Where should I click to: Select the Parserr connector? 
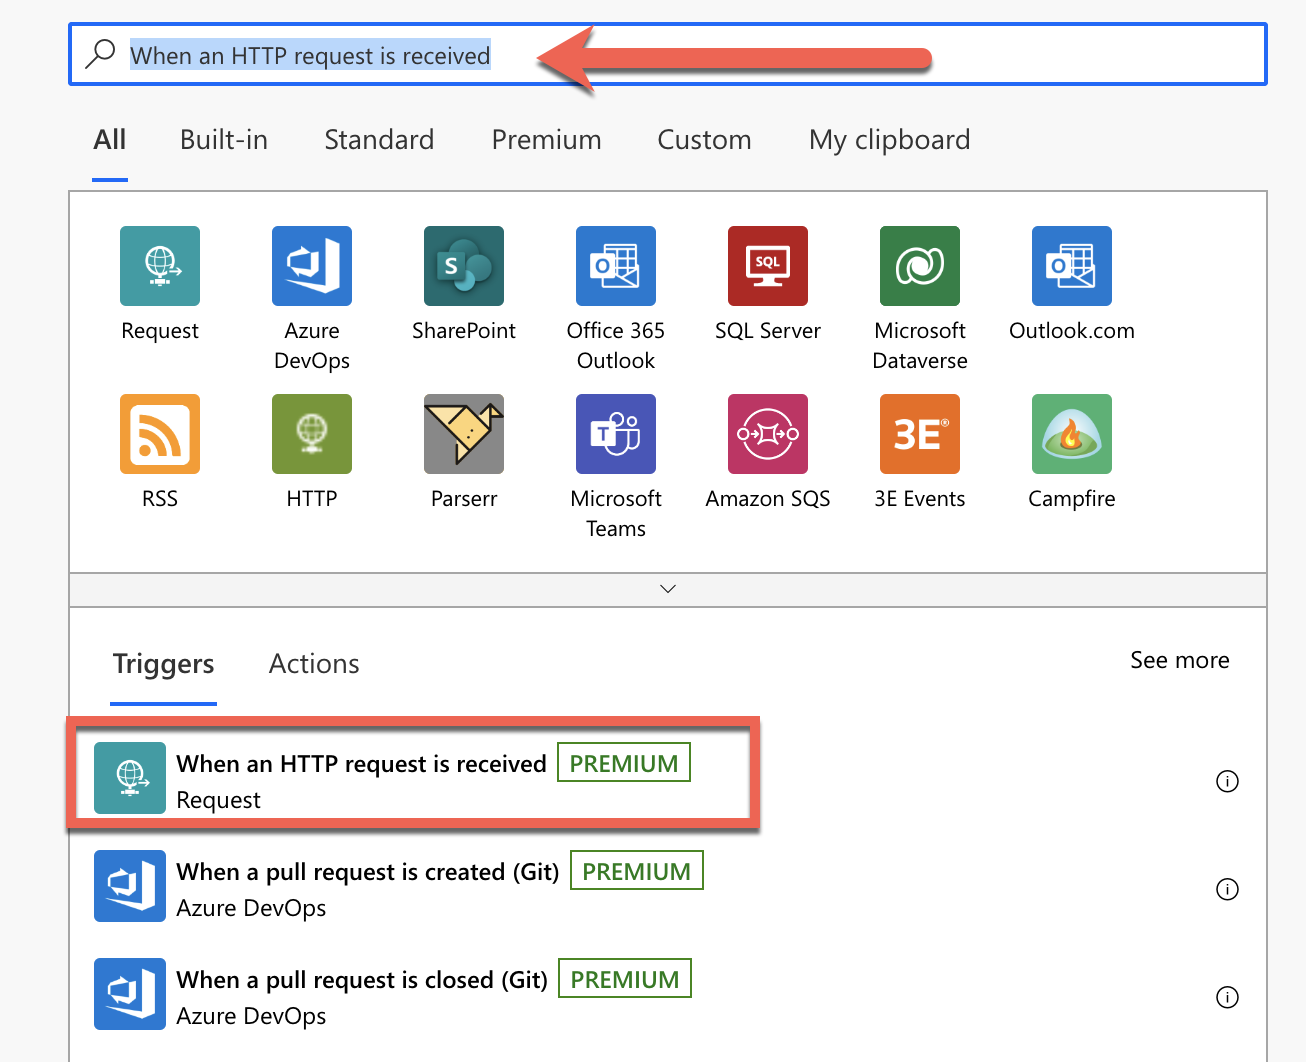coord(464,434)
